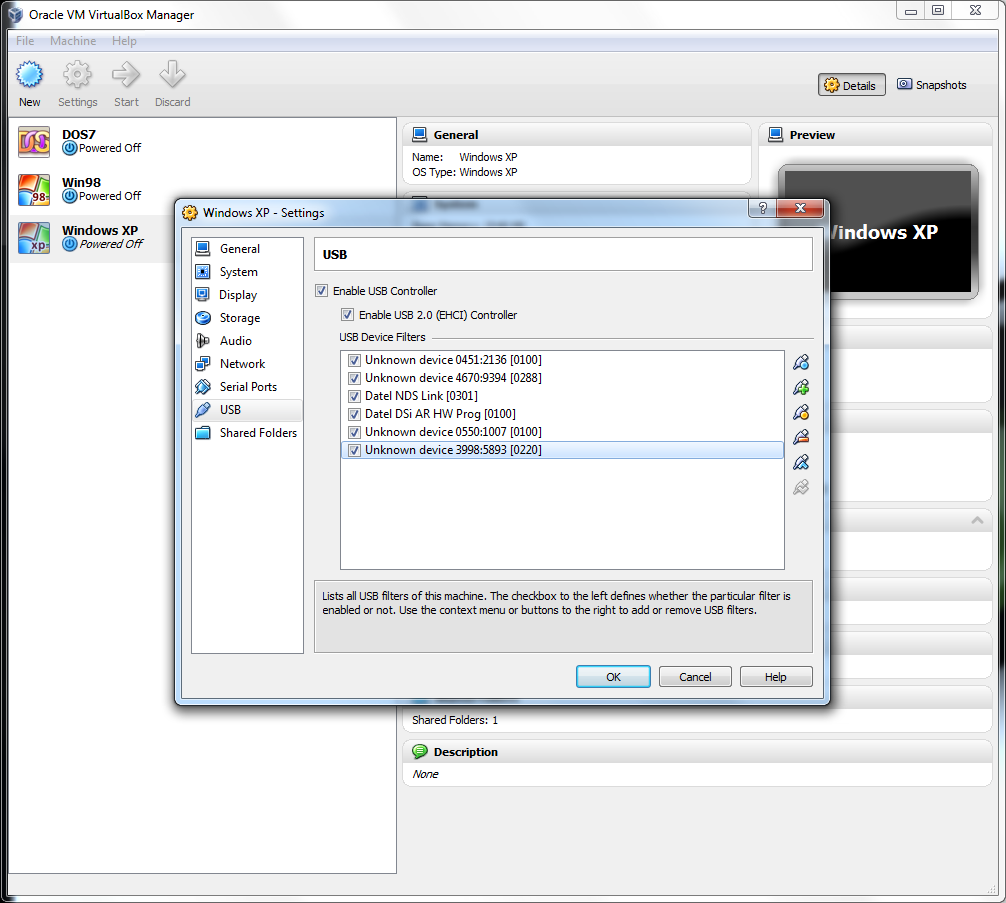1006x903 pixels.
Task: Open Serial Ports settings category icon
Action: coord(203,387)
